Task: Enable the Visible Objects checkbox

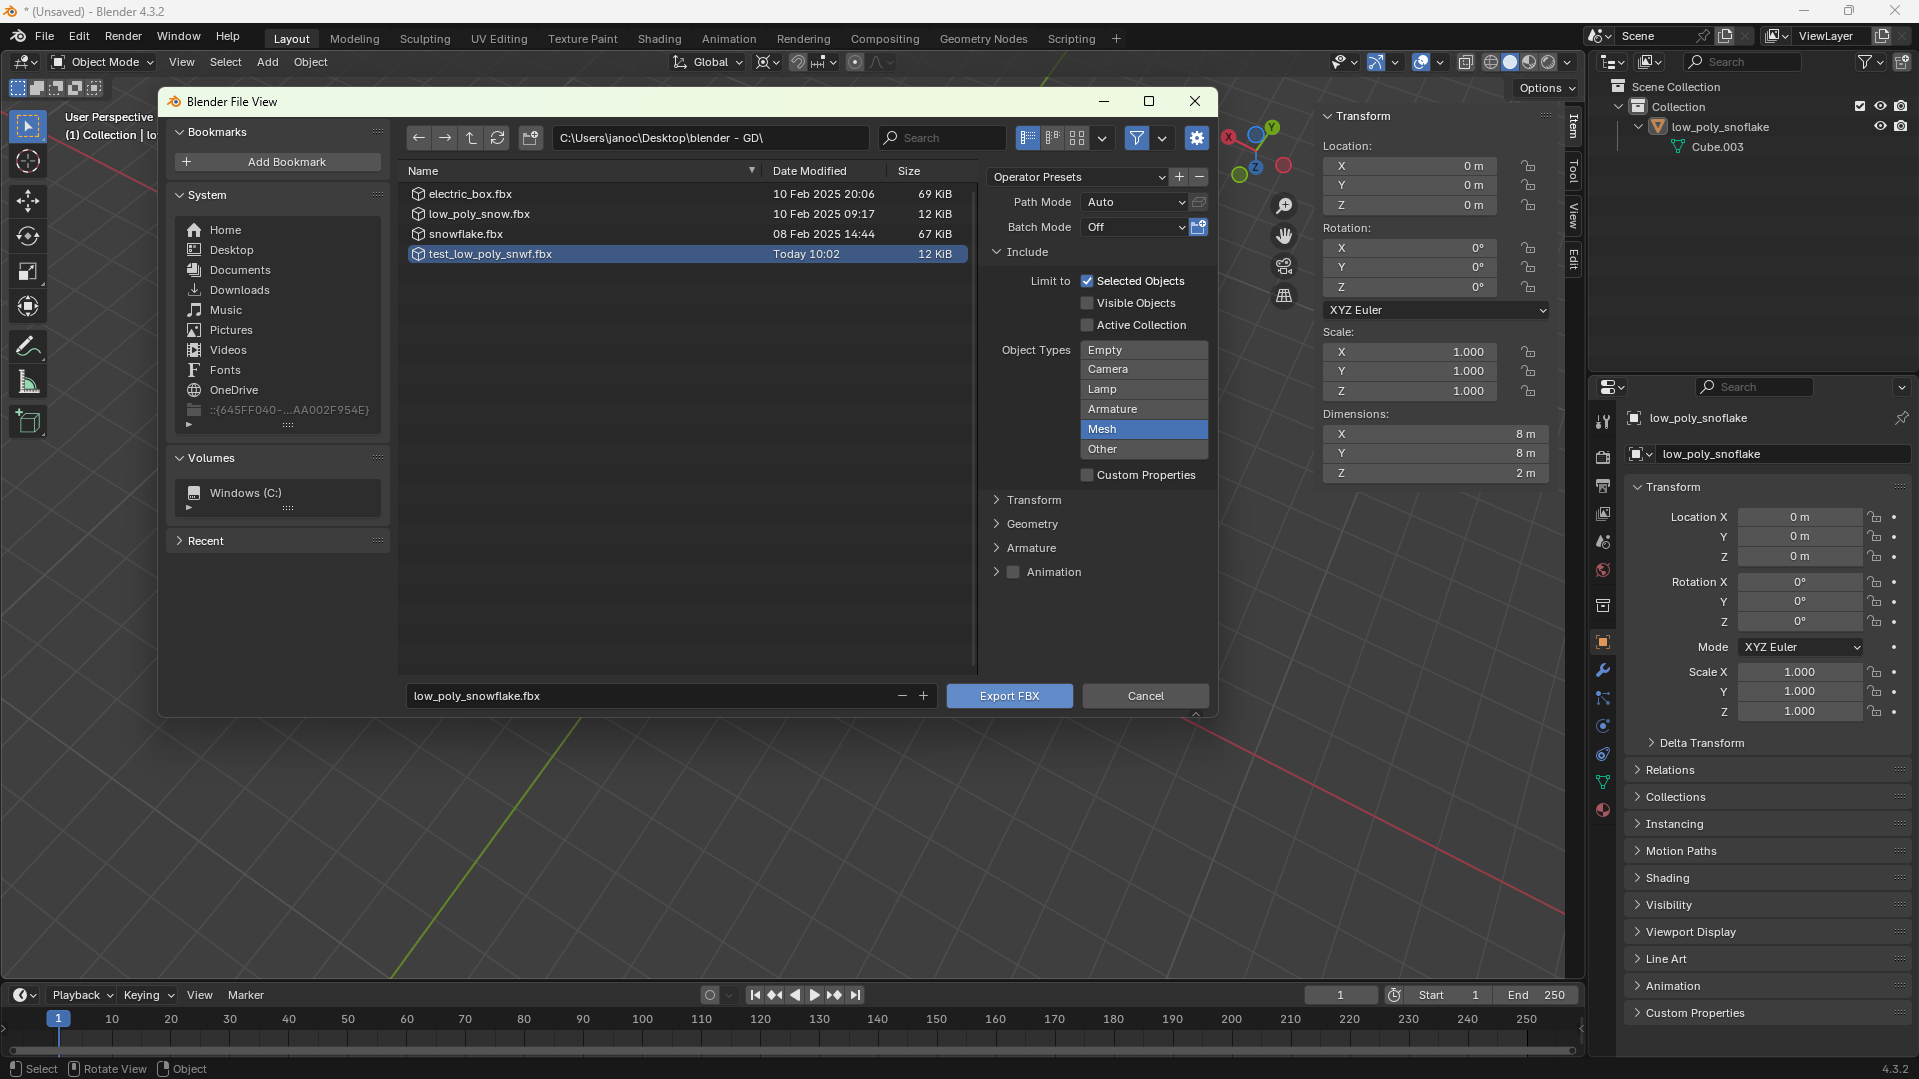Action: pos(1087,303)
